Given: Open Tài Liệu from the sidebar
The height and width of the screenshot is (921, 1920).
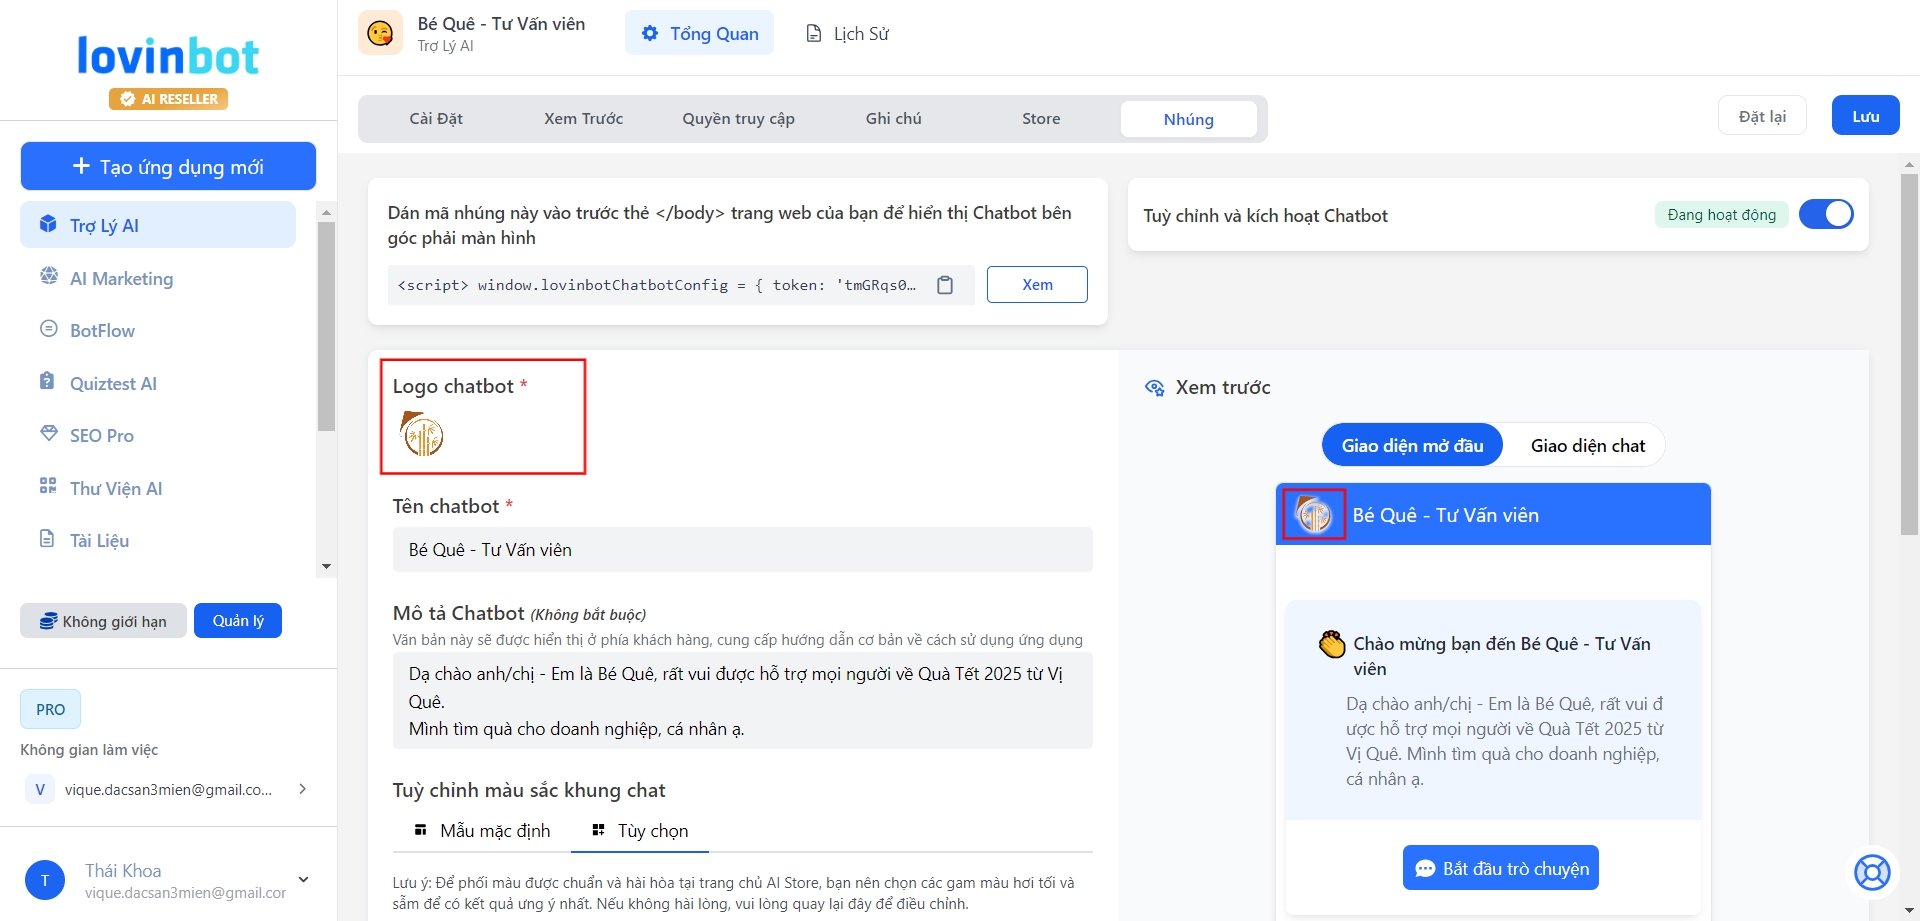Looking at the screenshot, I should [99, 540].
